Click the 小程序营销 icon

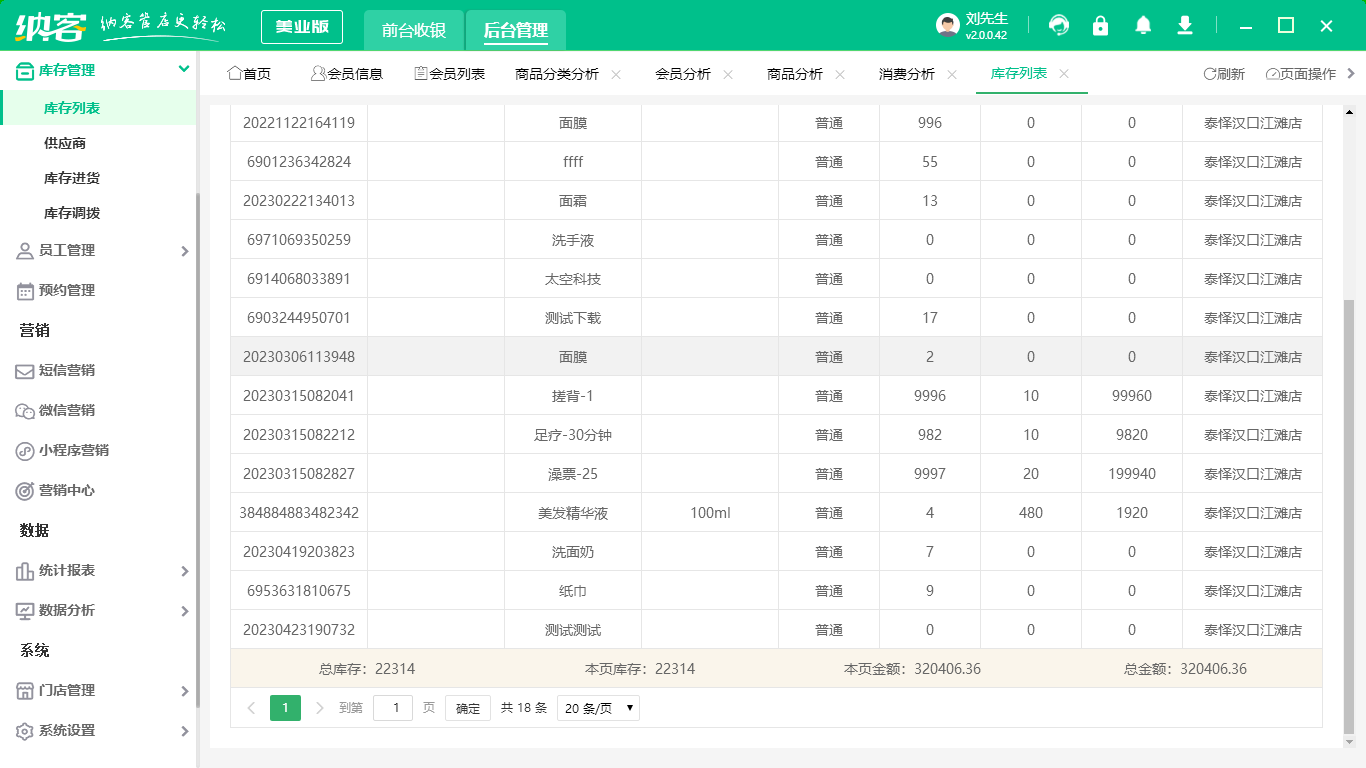point(25,451)
